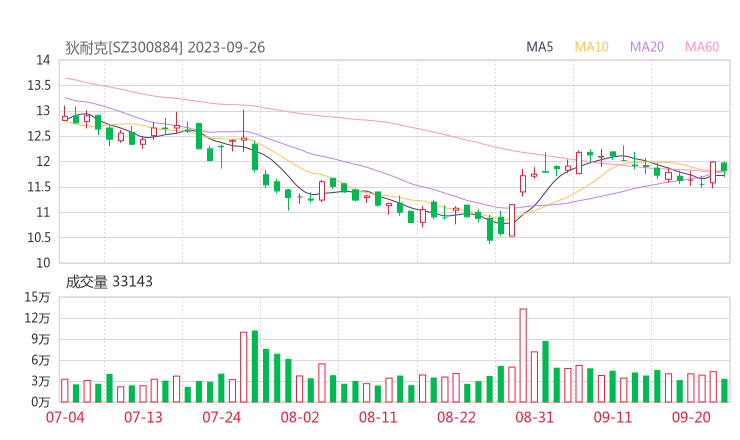The width and height of the screenshot is (740, 440).
Task: Click the 13.5 price axis label
Action: (x=39, y=85)
